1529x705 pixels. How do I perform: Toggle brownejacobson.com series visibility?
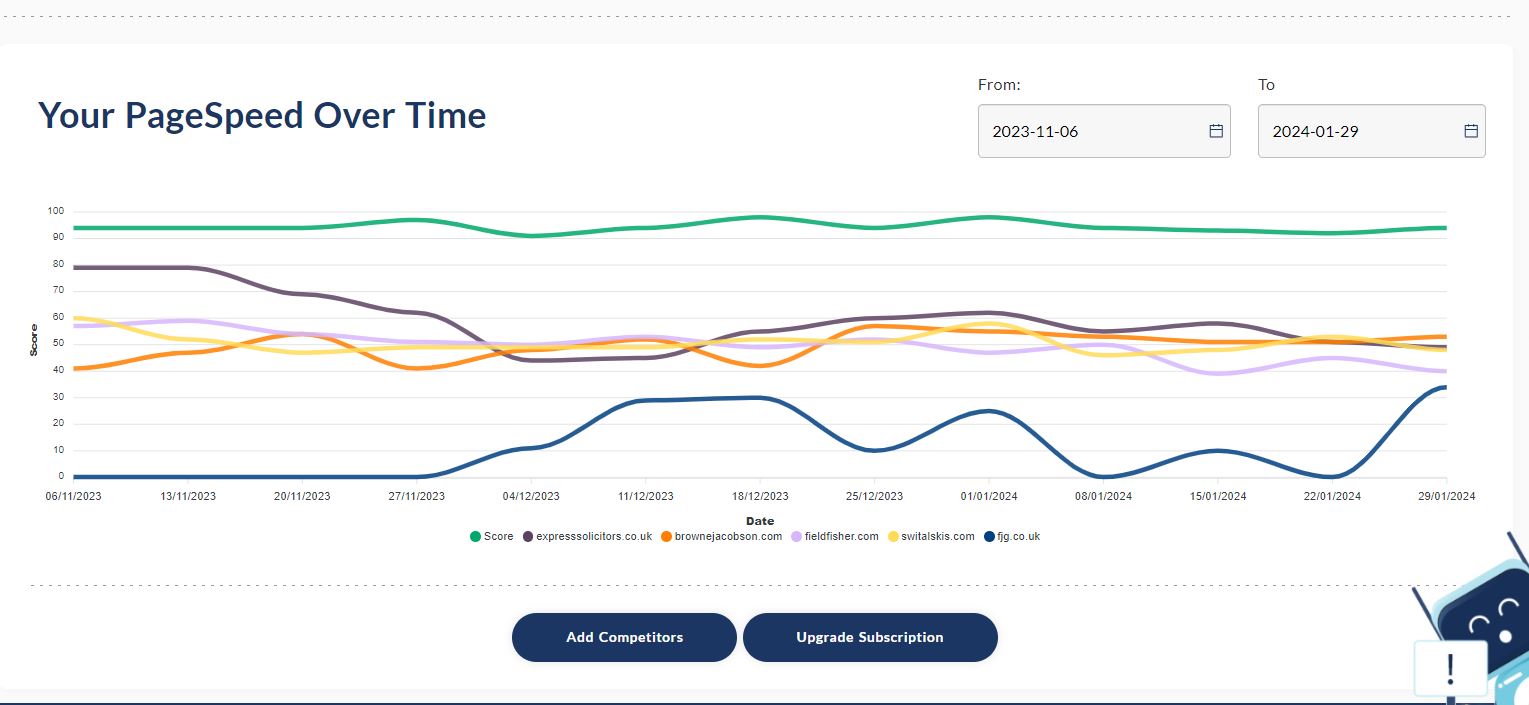(720, 537)
